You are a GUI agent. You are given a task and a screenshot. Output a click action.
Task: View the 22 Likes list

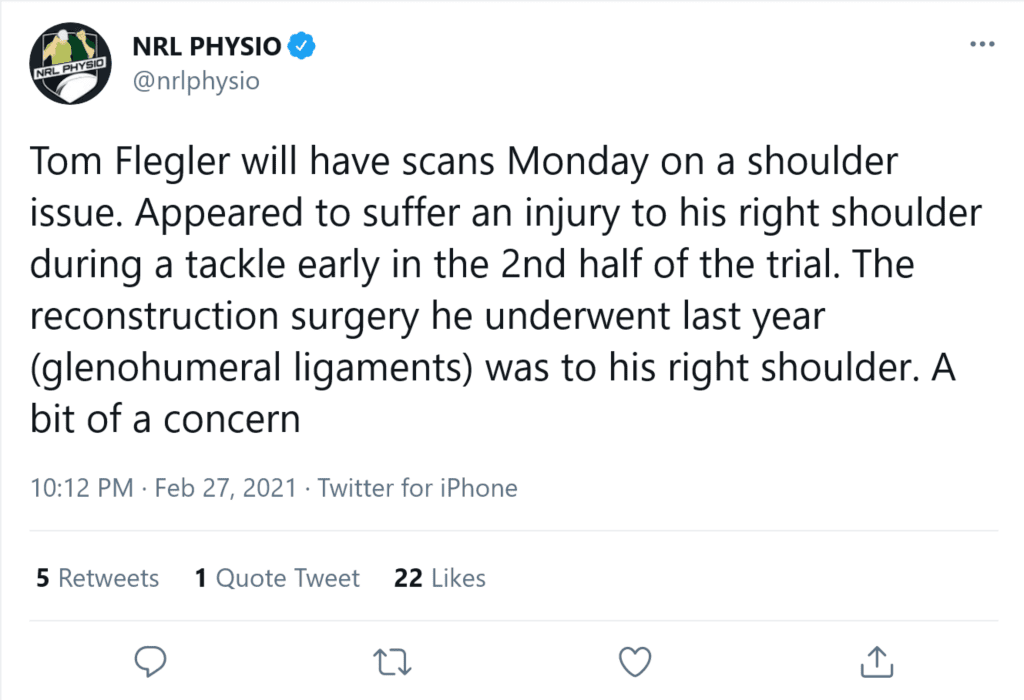click(440, 578)
